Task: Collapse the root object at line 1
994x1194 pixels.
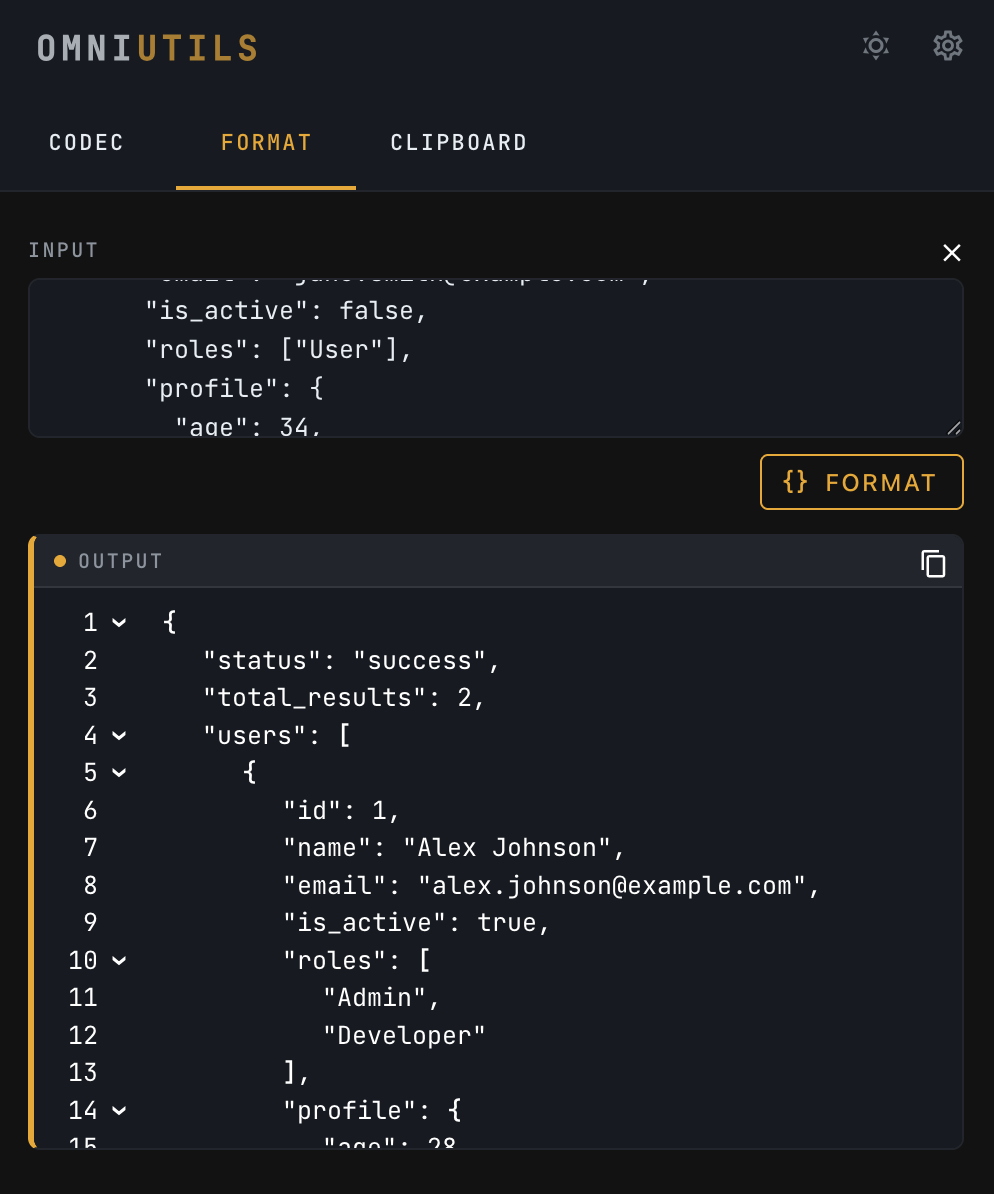Action: 119,622
